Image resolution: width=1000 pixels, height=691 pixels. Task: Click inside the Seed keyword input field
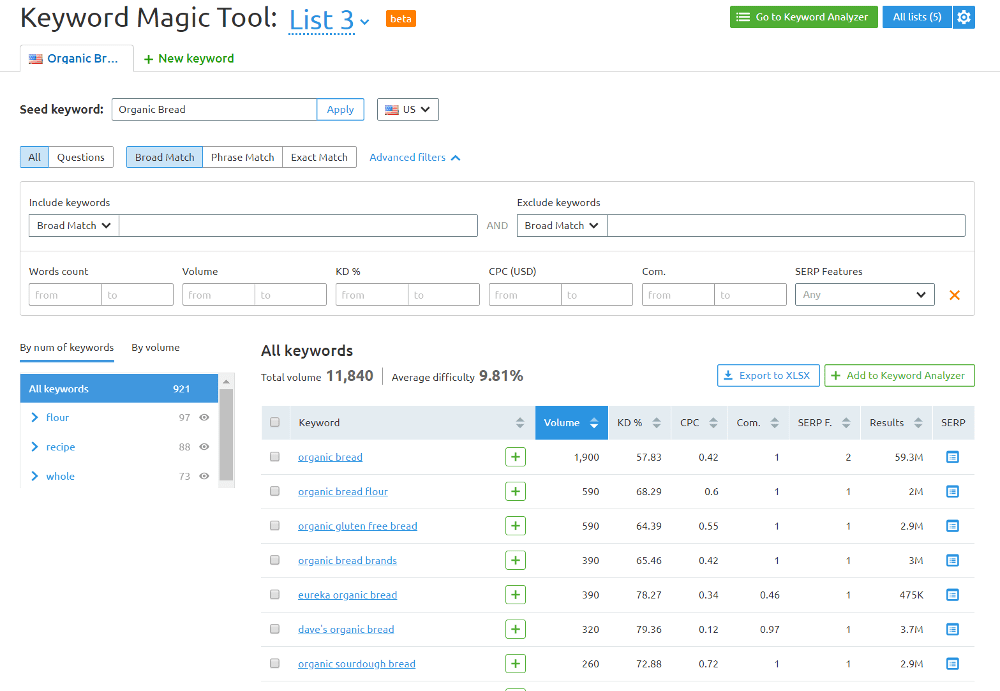tap(213, 109)
